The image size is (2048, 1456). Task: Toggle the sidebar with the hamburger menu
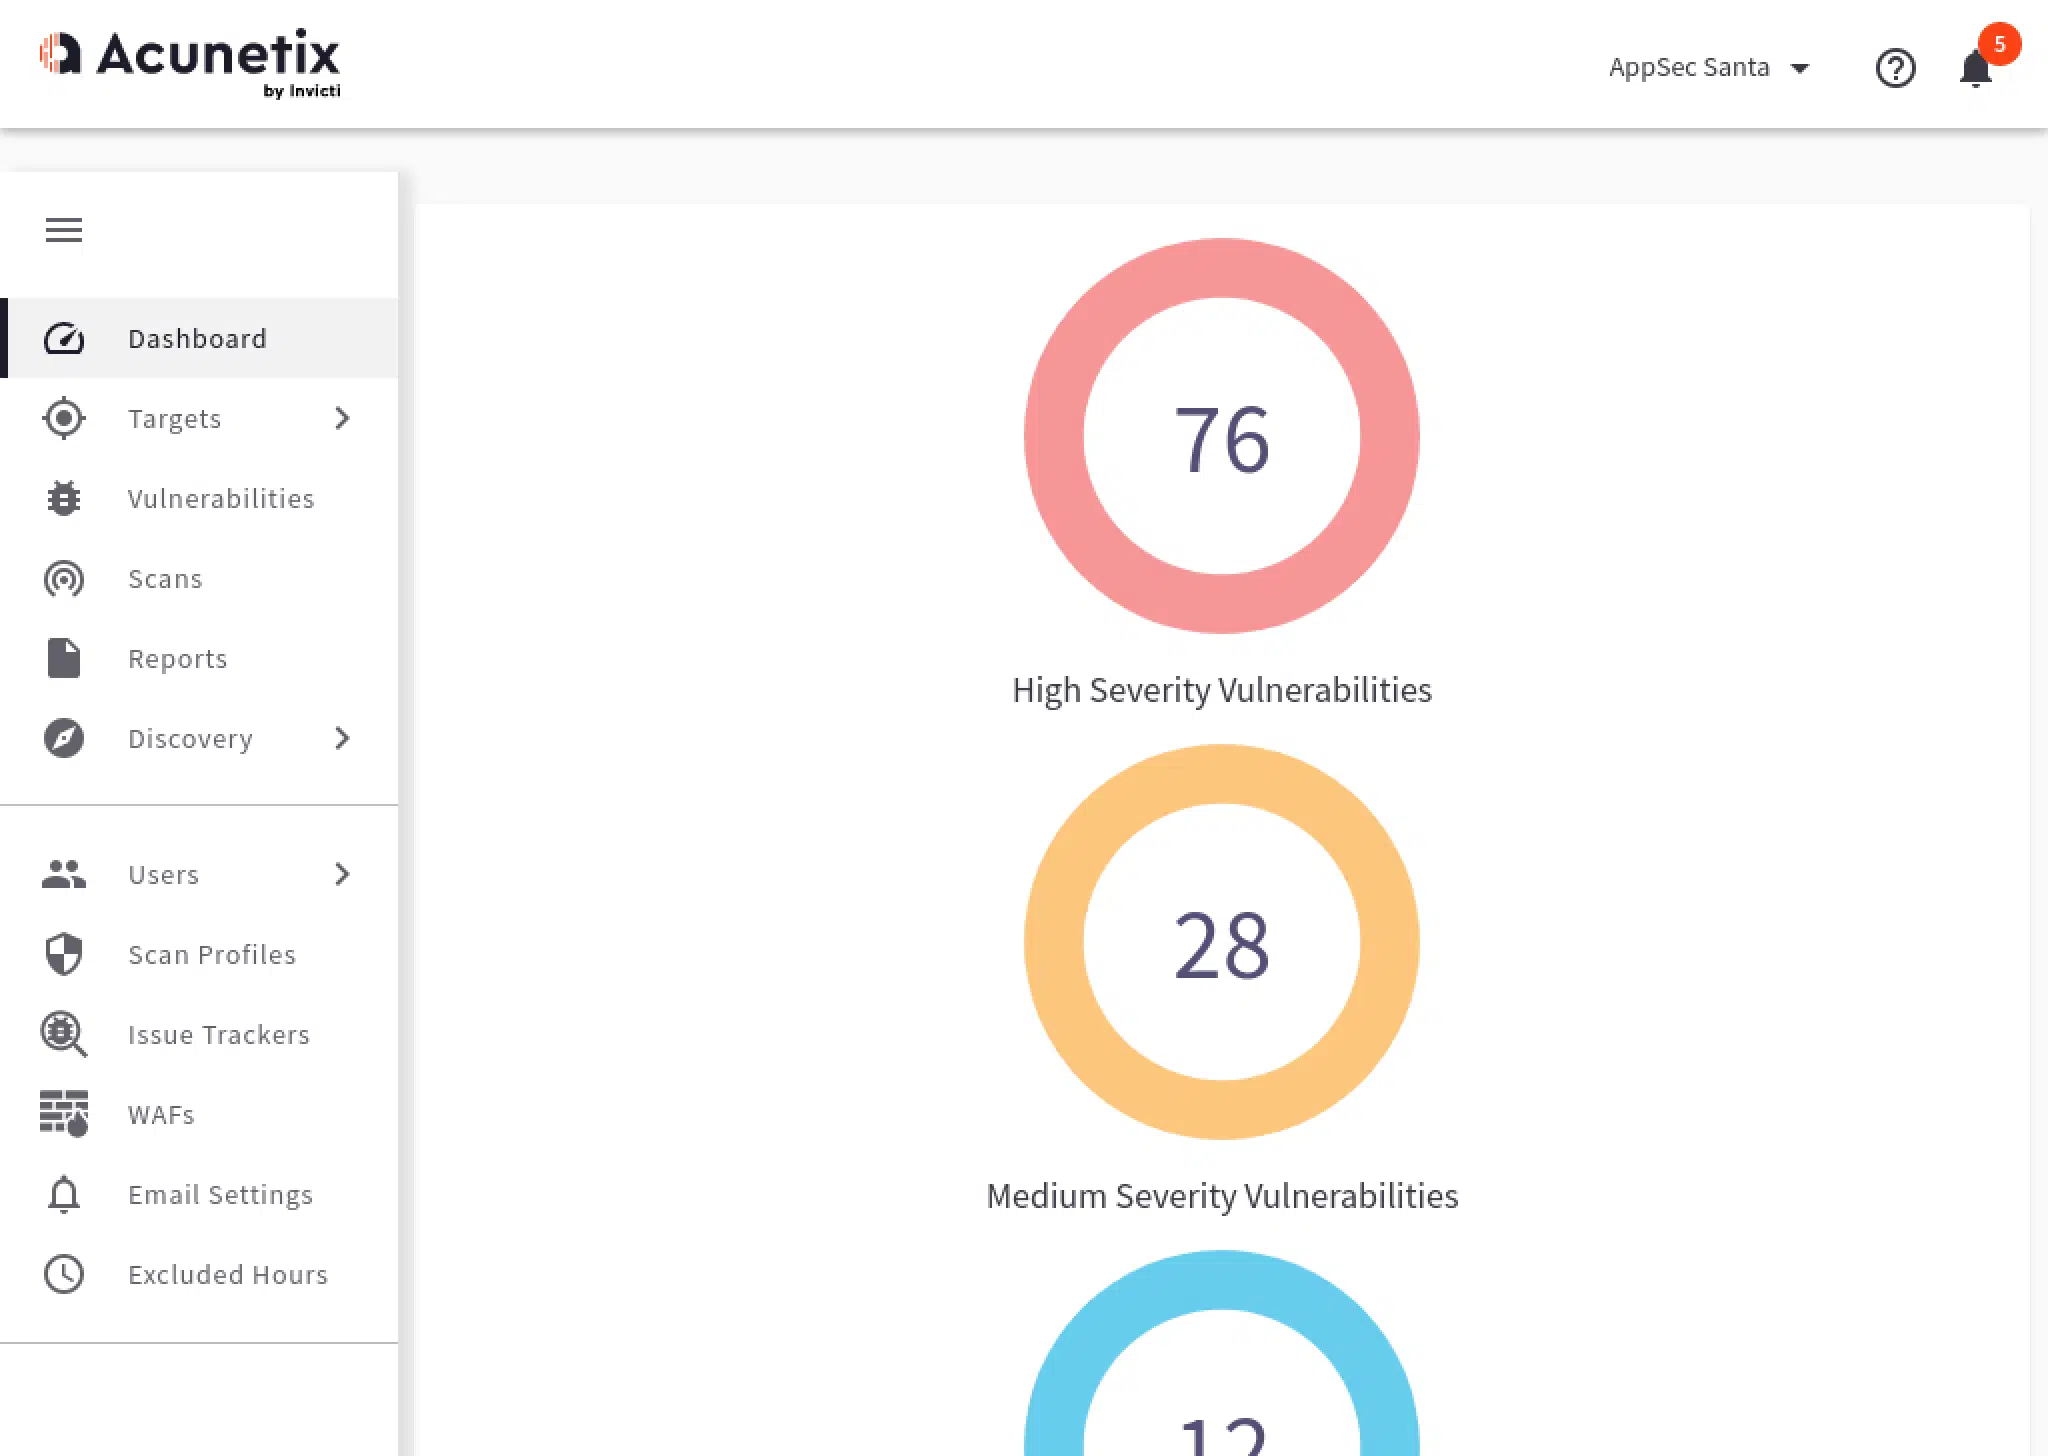64,230
